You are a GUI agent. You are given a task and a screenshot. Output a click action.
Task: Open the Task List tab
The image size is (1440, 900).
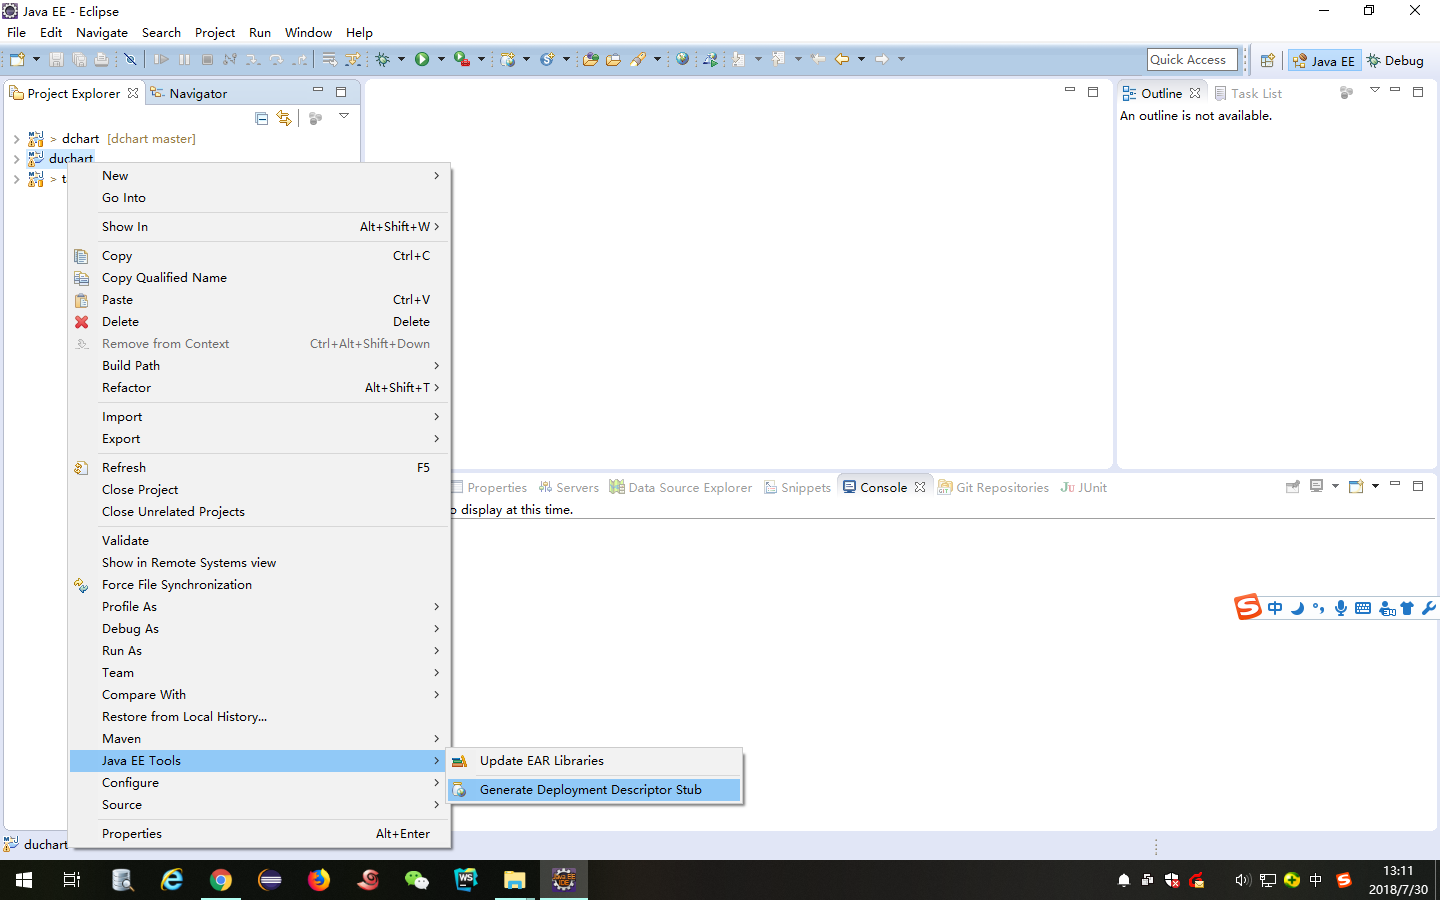tap(1248, 93)
